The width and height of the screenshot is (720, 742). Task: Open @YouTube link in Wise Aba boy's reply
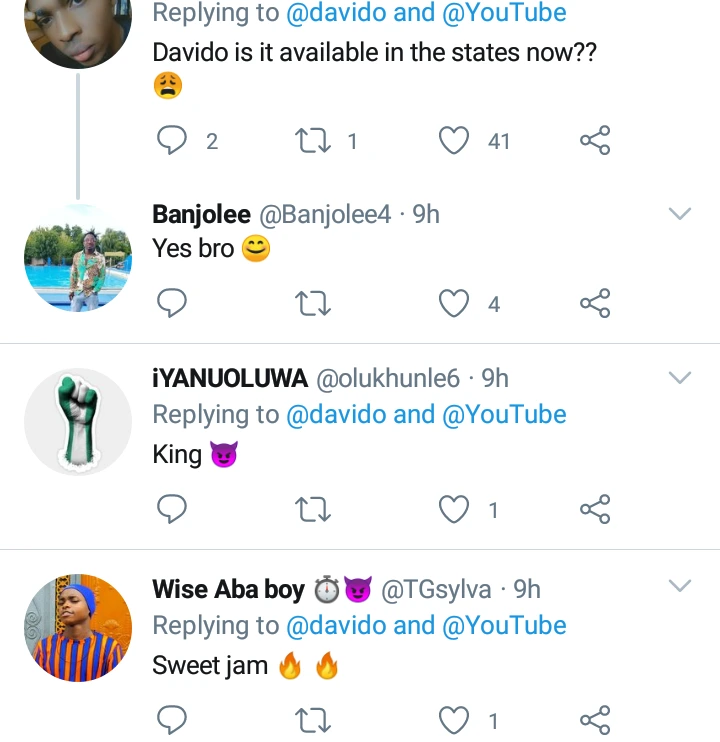tap(504, 626)
